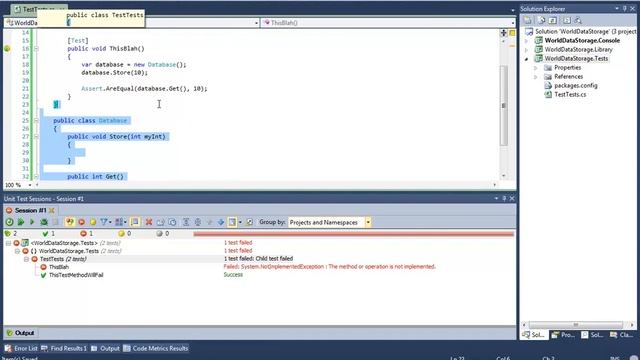Image resolution: width=640 pixels, height=360 pixels.
Task: Toggle show ignored tests filter (yellow circle)
Action: (93, 222)
